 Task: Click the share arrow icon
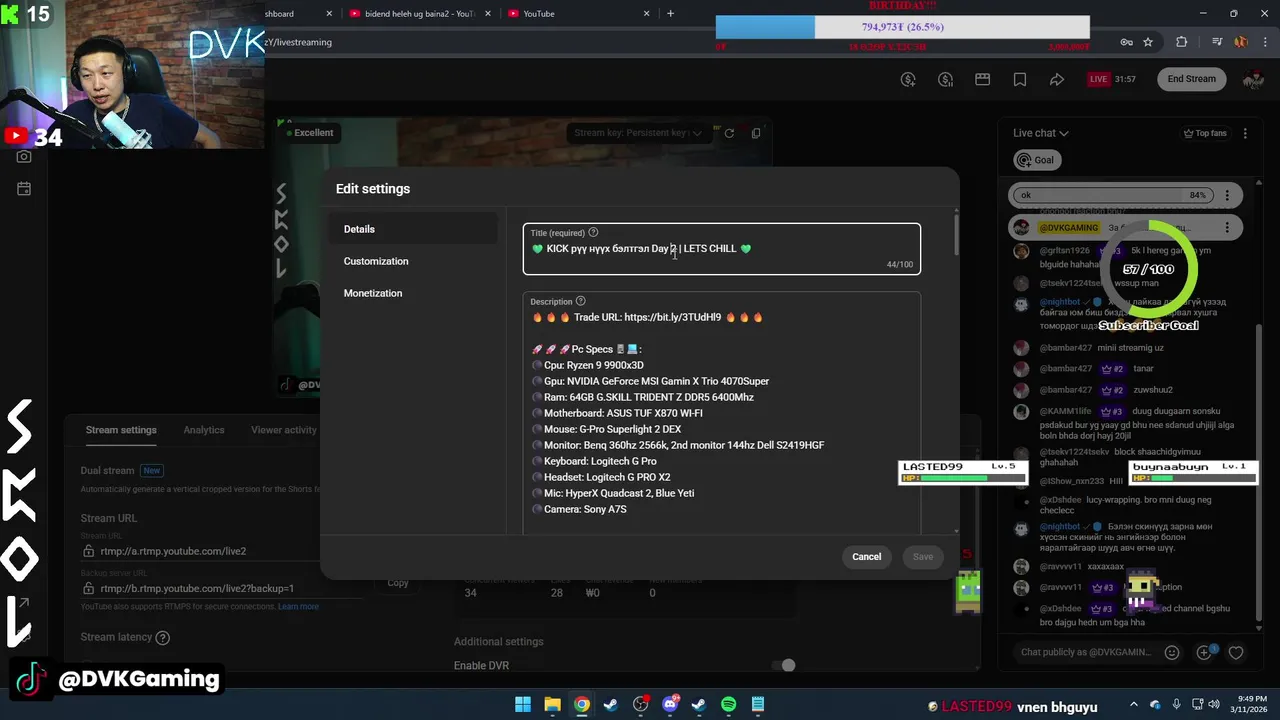pyautogui.click(x=1057, y=79)
